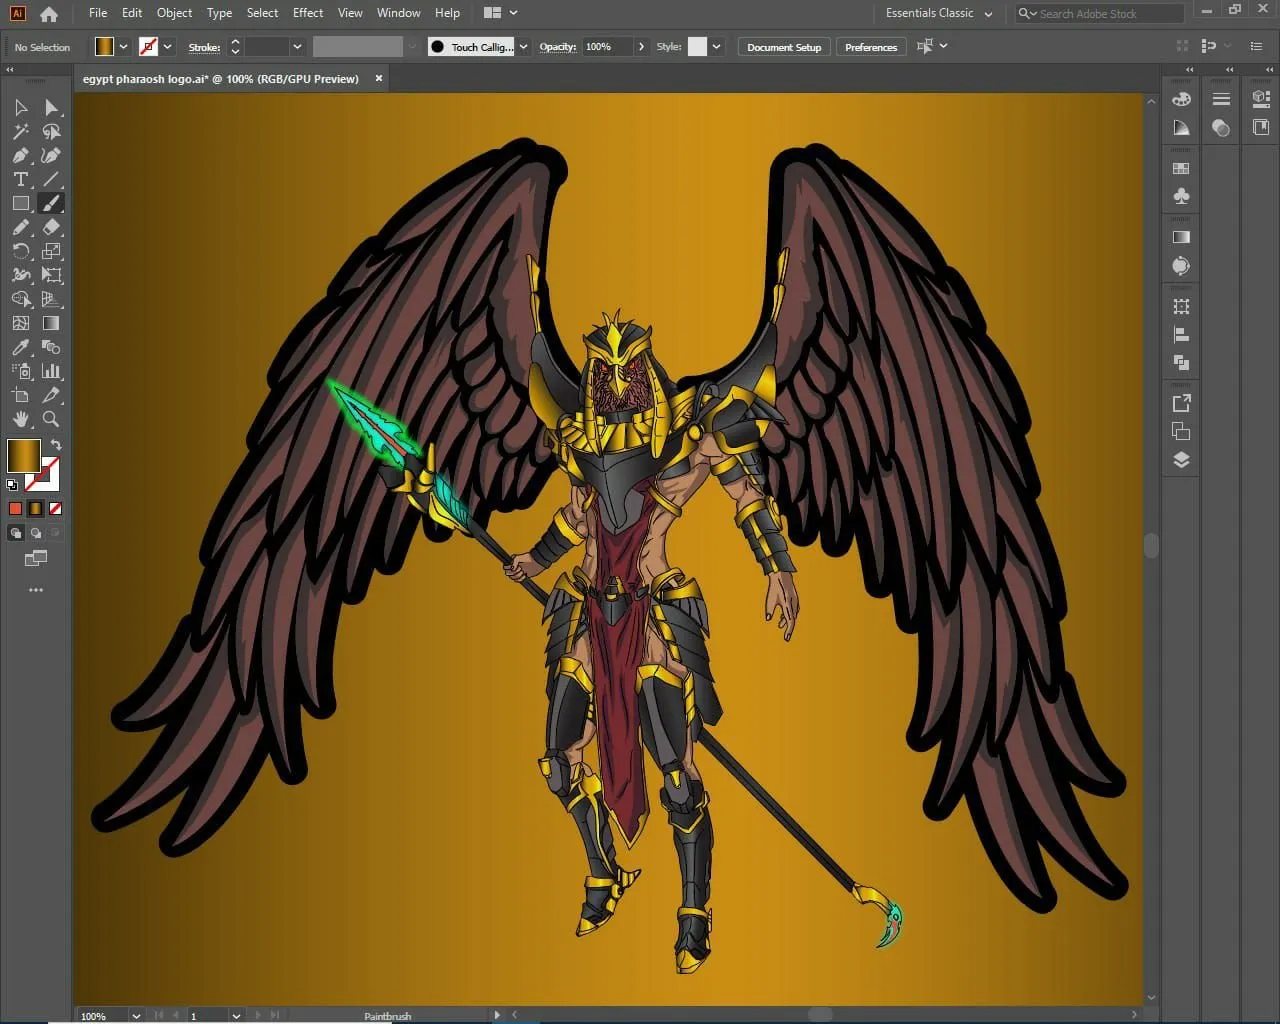Pick the Magic Wand tool
The height and width of the screenshot is (1024, 1280).
pos(20,132)
